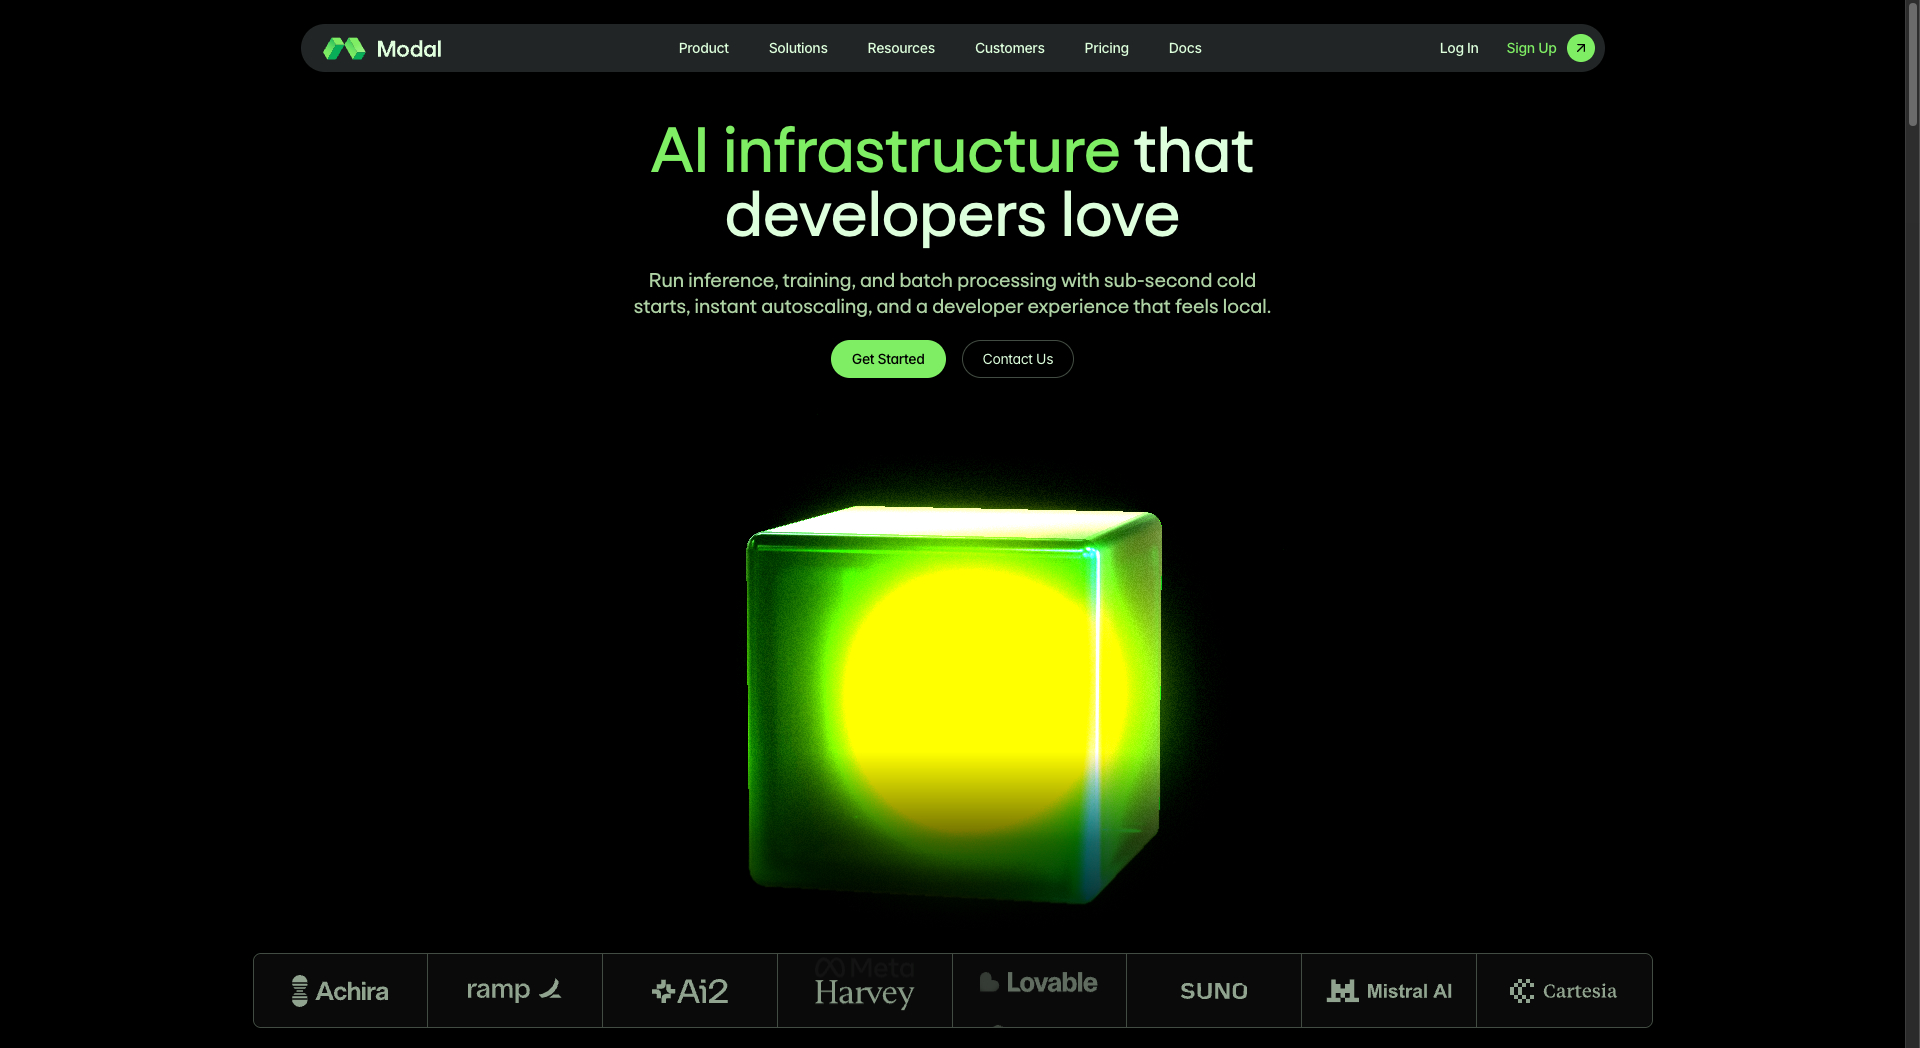Click the Mistral AI logo
The width and height of the screenshot is (1920, 1048).
click(x=1389, y=991)
